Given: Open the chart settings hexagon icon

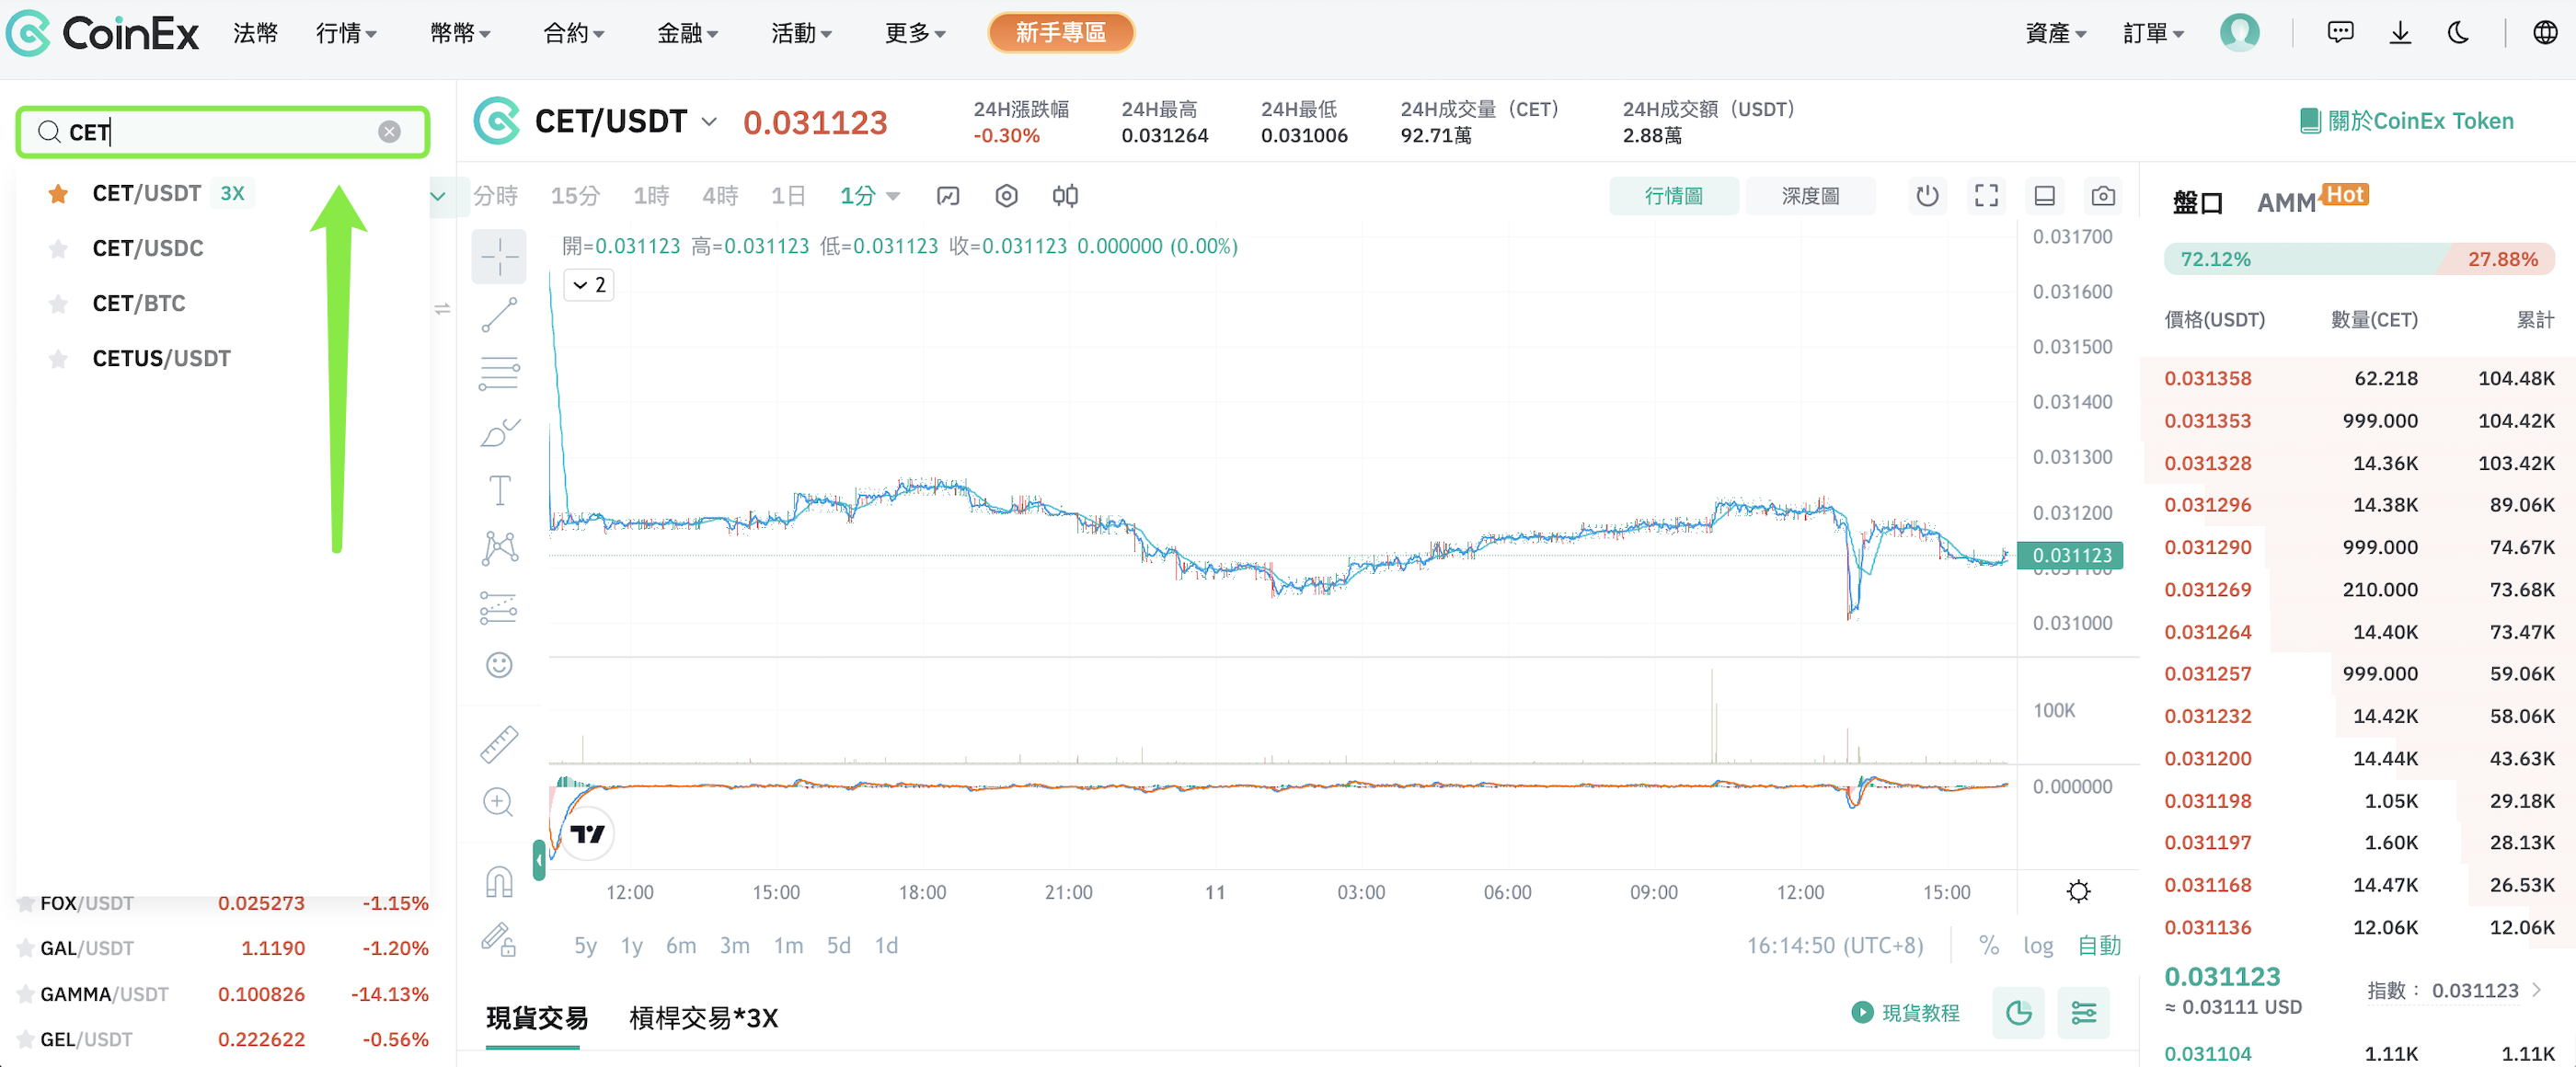Looking at the screenshot, I should [1006, 196].
